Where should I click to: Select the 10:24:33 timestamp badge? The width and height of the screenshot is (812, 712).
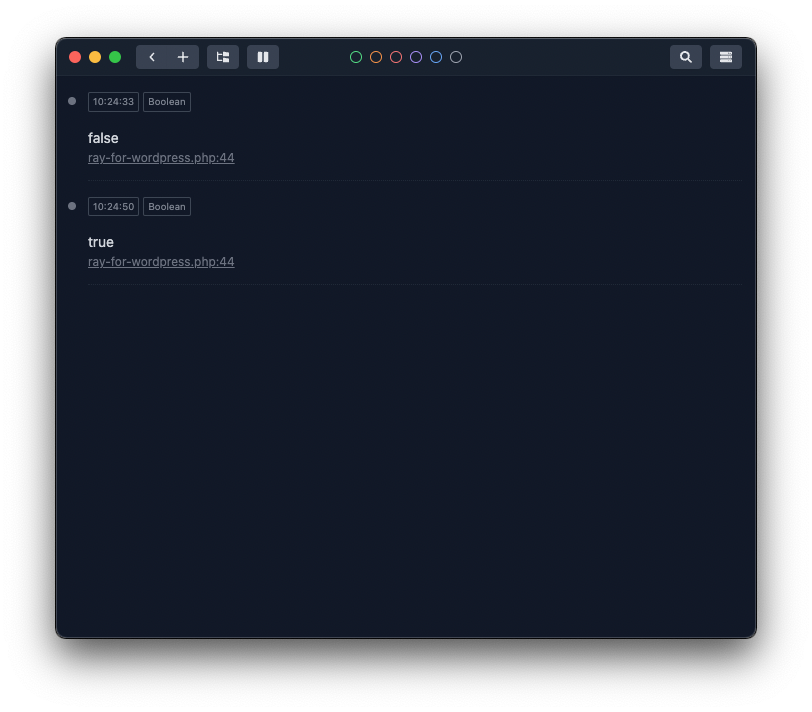113,101
